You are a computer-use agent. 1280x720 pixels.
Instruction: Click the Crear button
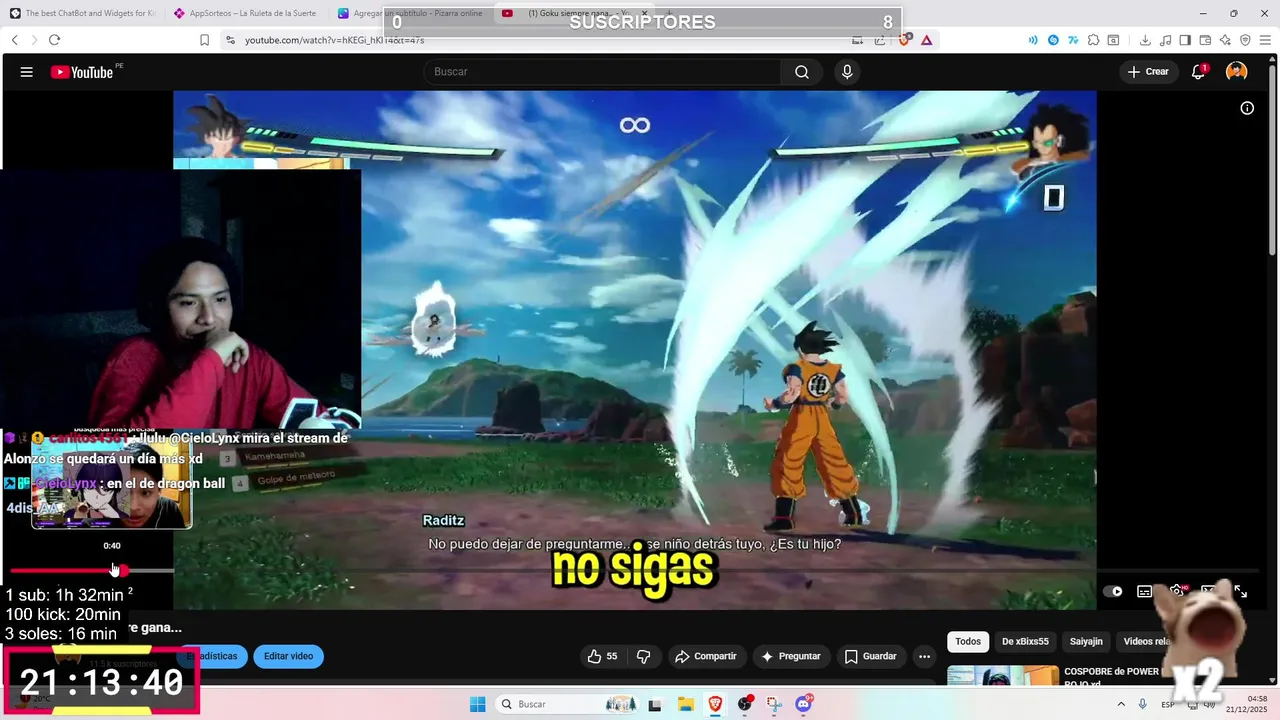click(1148, 72)
